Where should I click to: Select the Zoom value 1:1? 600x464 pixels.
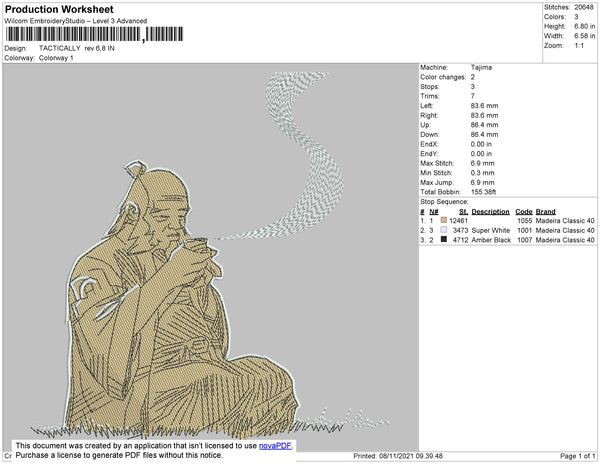(x=579, y=46)
